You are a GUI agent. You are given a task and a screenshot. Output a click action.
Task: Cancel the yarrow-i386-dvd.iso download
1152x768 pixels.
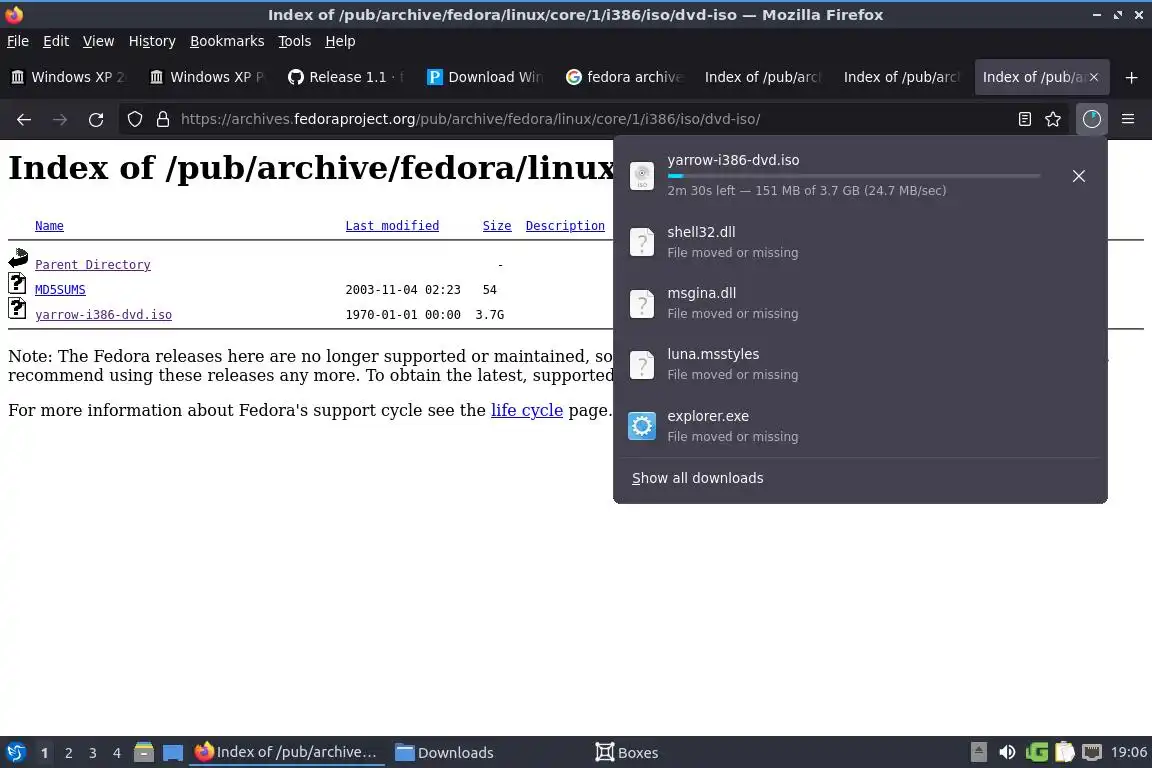coord(1079,176)
